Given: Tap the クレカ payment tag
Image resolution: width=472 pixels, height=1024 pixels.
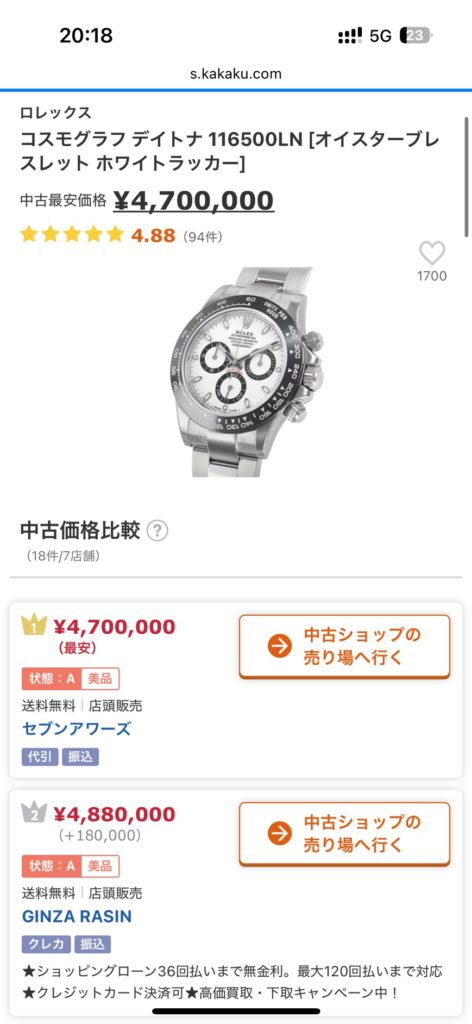Looking at the screenshot, I should tap(46, 944).
